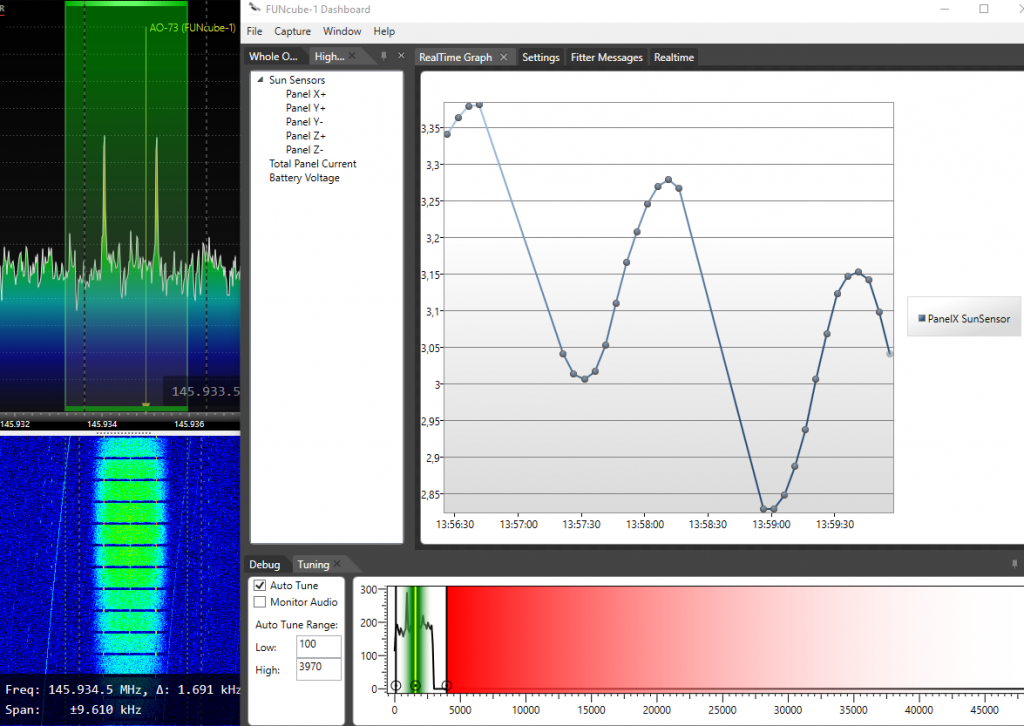Switch to the Debug tab
Screen dimensions: 1024x726
coord(264,565)
